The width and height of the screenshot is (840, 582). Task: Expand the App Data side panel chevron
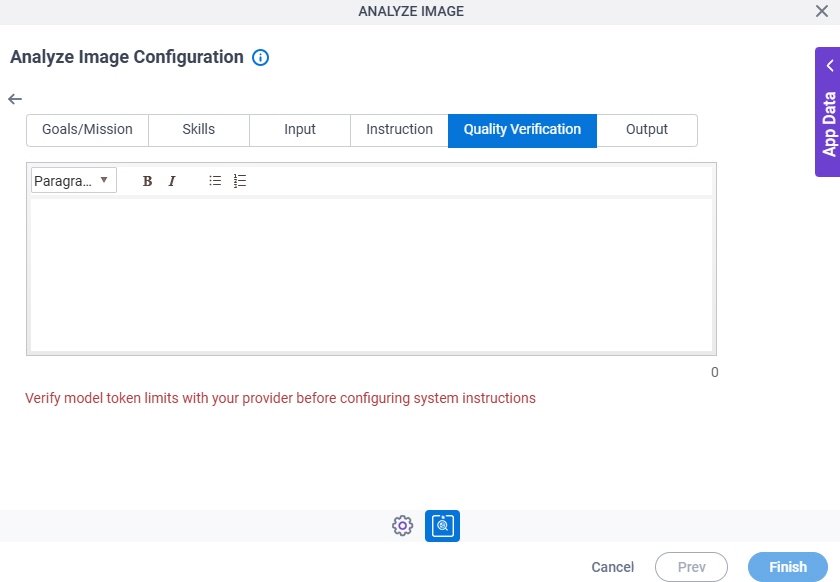(830, 66)
